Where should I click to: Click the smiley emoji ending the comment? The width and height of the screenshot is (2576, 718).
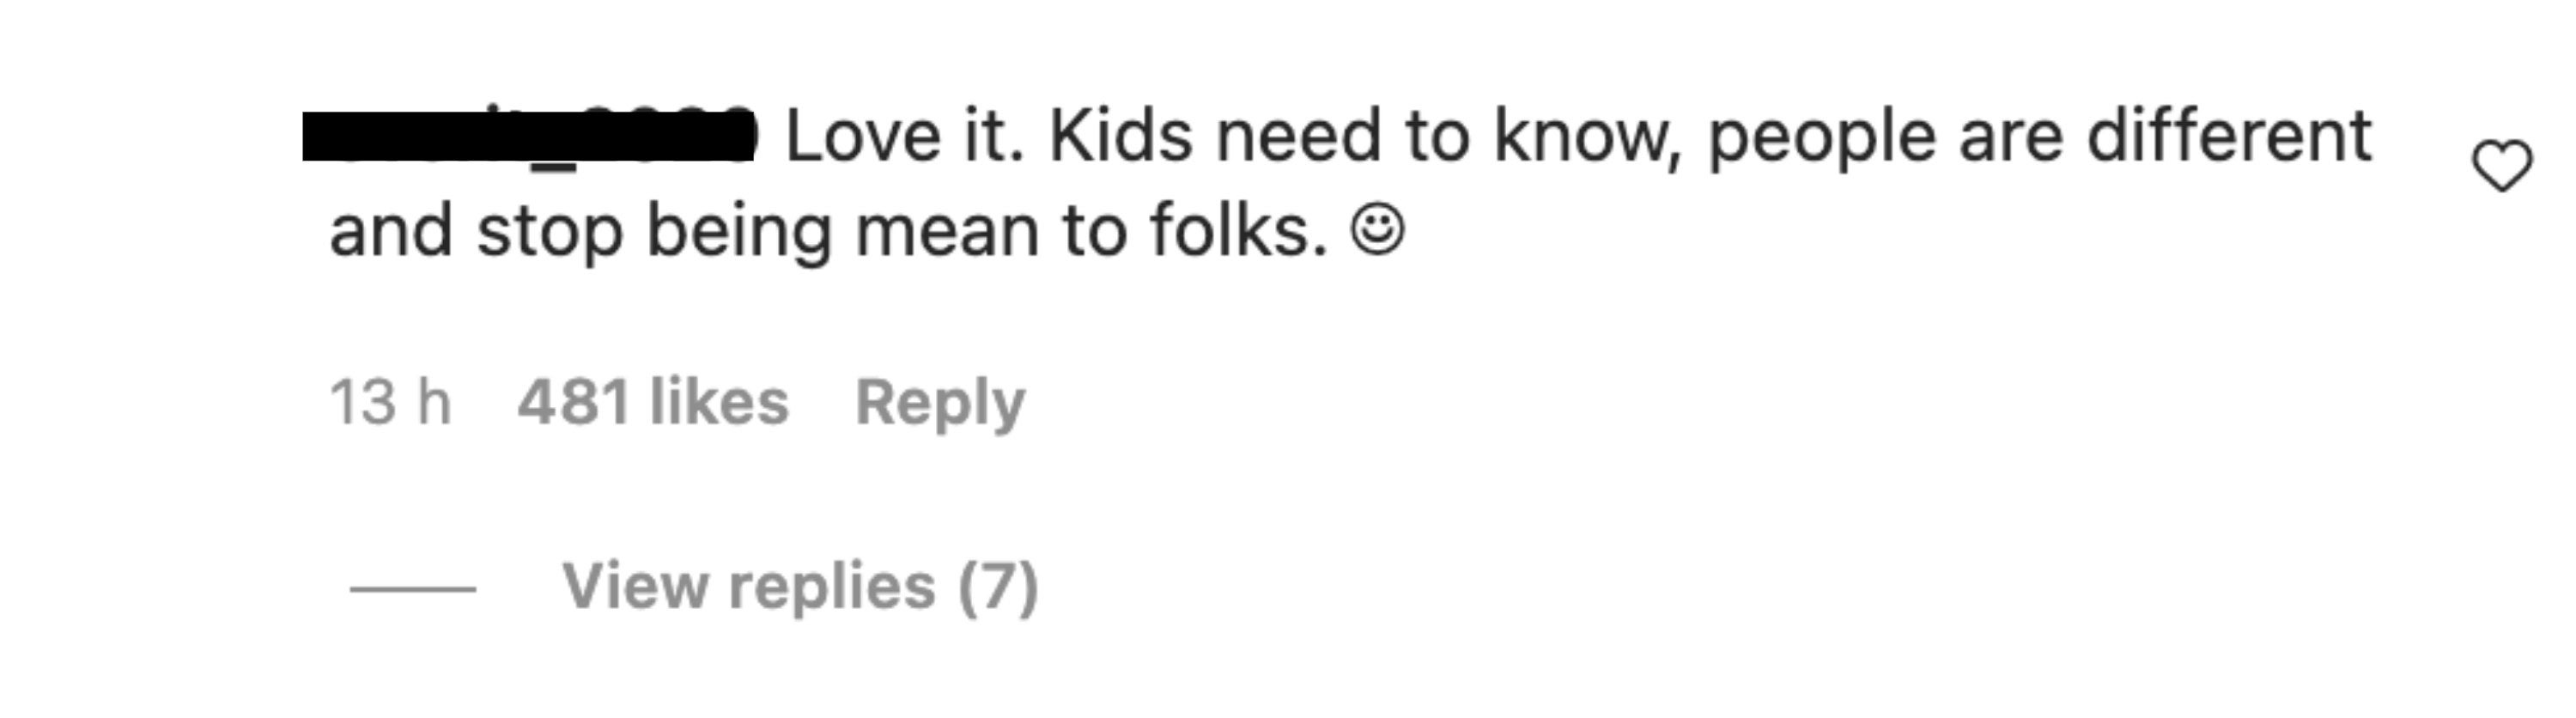pyautogui.click(x=1378, y=231)
